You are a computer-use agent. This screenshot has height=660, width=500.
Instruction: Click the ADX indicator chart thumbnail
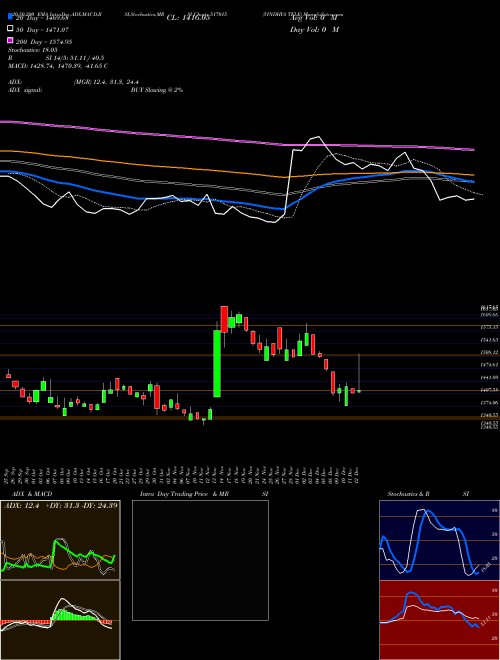pyautogui.click(x=60, y=540)
